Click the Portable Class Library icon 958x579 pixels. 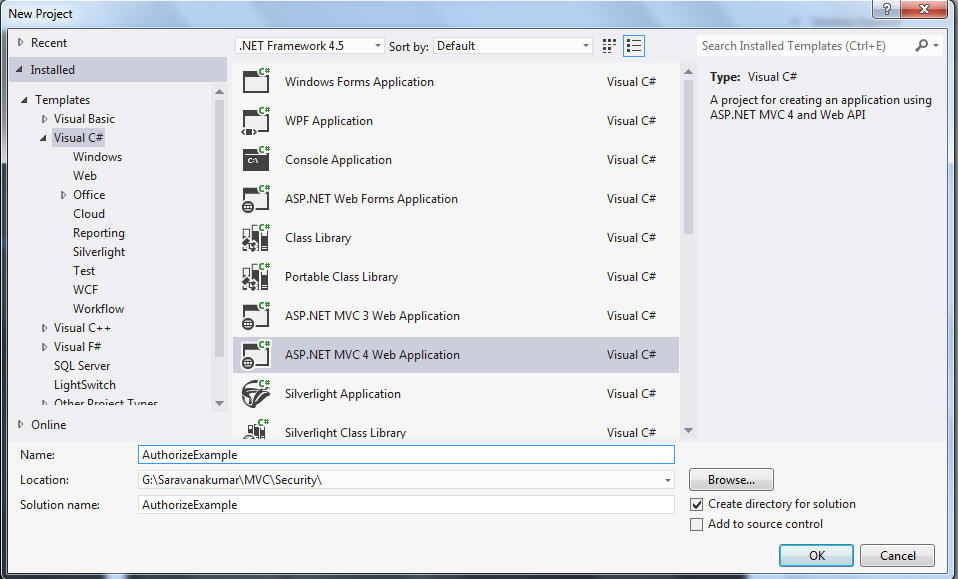[256, 277]
